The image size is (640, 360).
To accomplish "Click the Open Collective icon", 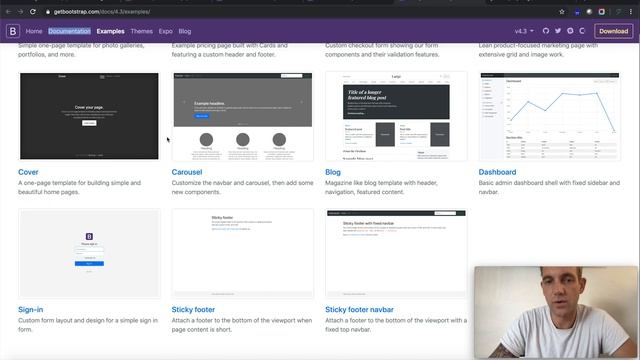I will coord(582,31).
